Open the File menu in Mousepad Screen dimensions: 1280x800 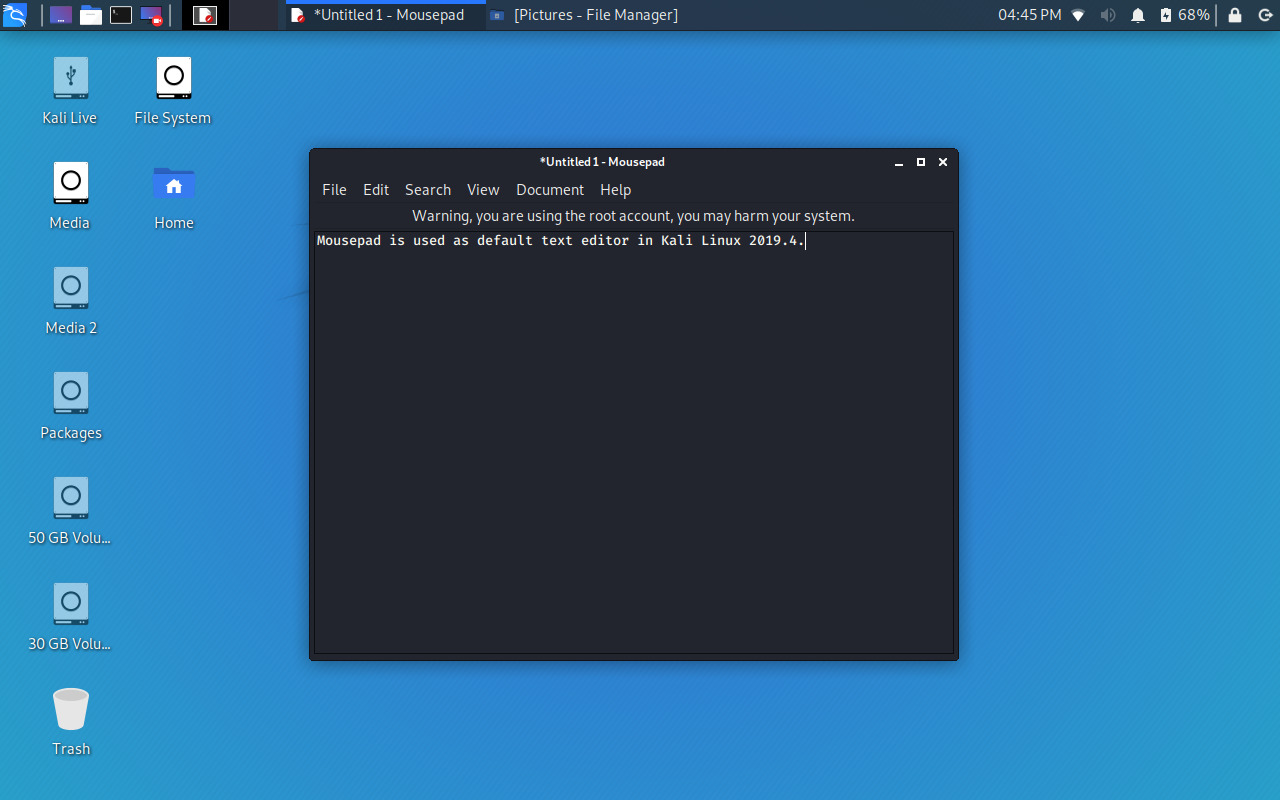click(x=334, y=189)
